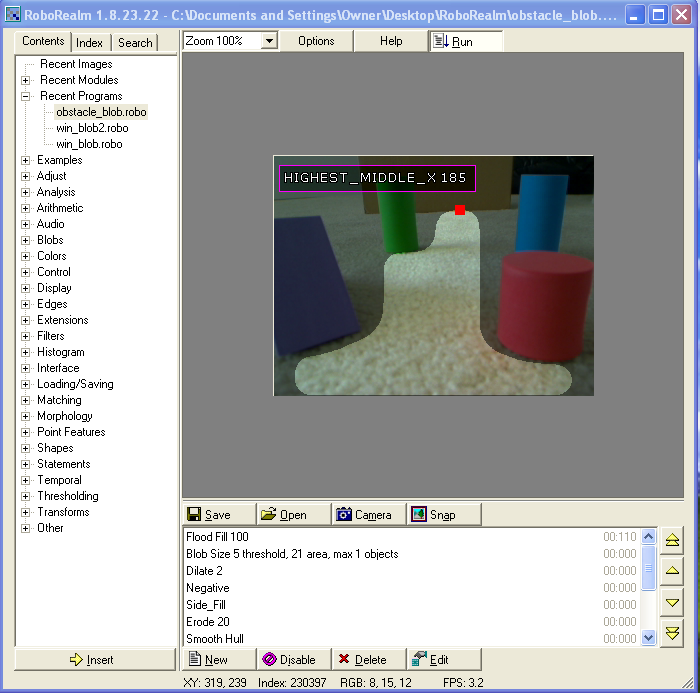This screenshot has width=700, height=693.
Task: Open the Options menu button
Action: coord(316,41)
